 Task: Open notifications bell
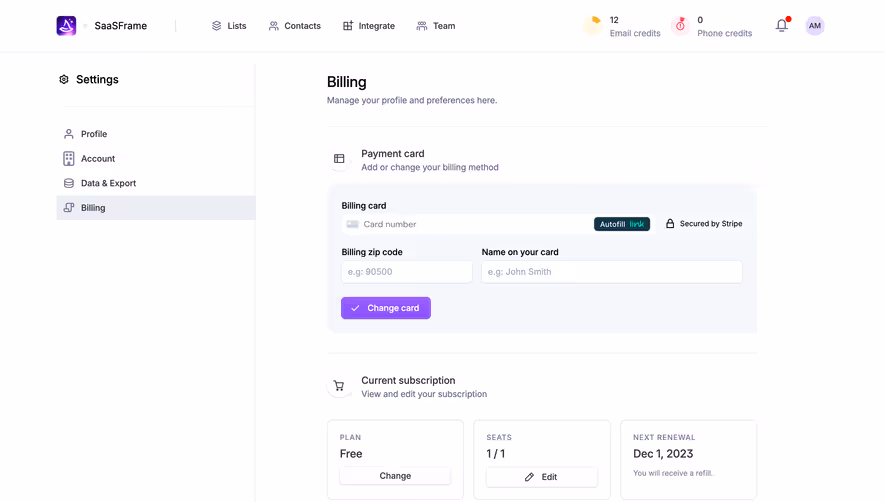782,25
